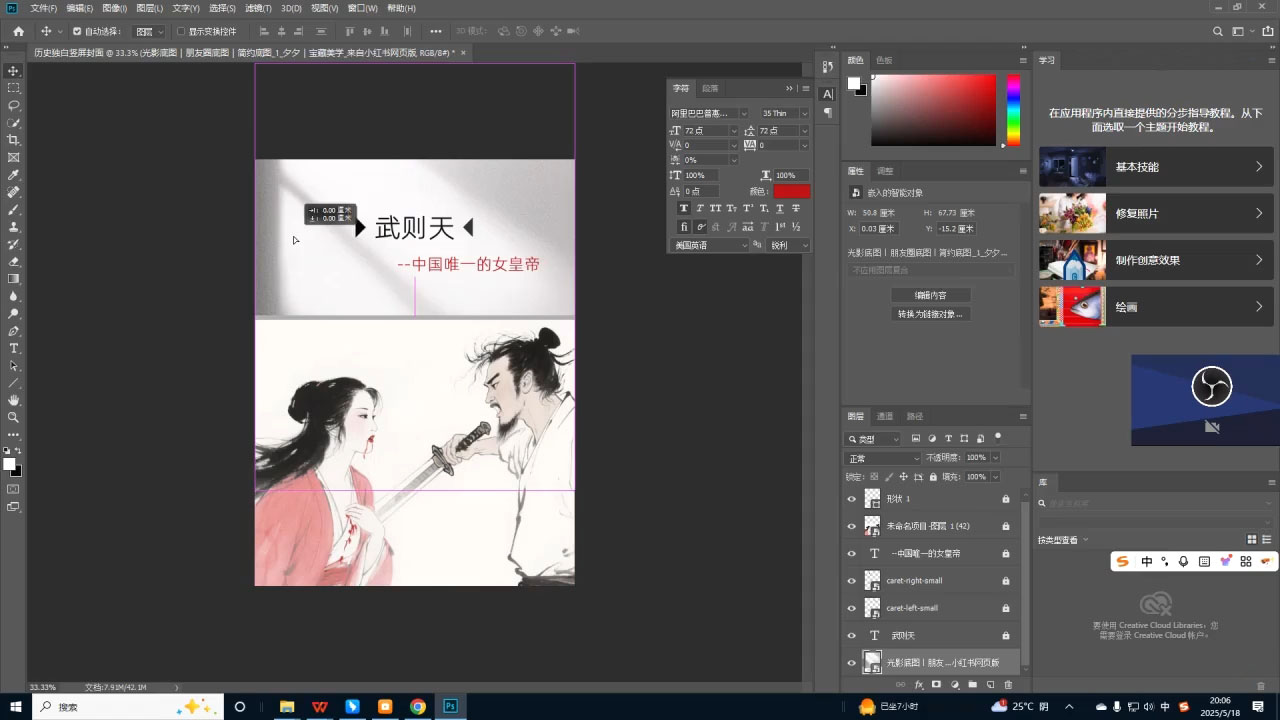Hide the caret-left-small layer
Screen dimensions: 1280x720
[x=852, y=608]
